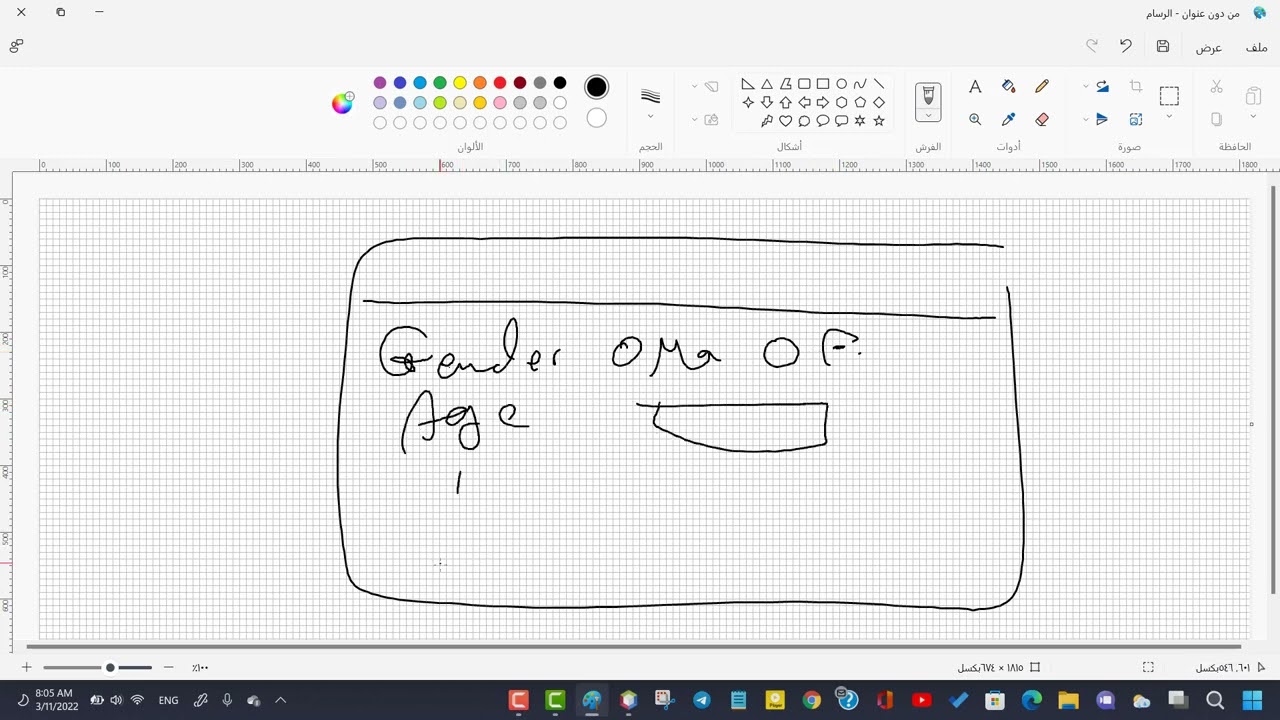Select the Fill with color bucket tool

[1008, 87]
